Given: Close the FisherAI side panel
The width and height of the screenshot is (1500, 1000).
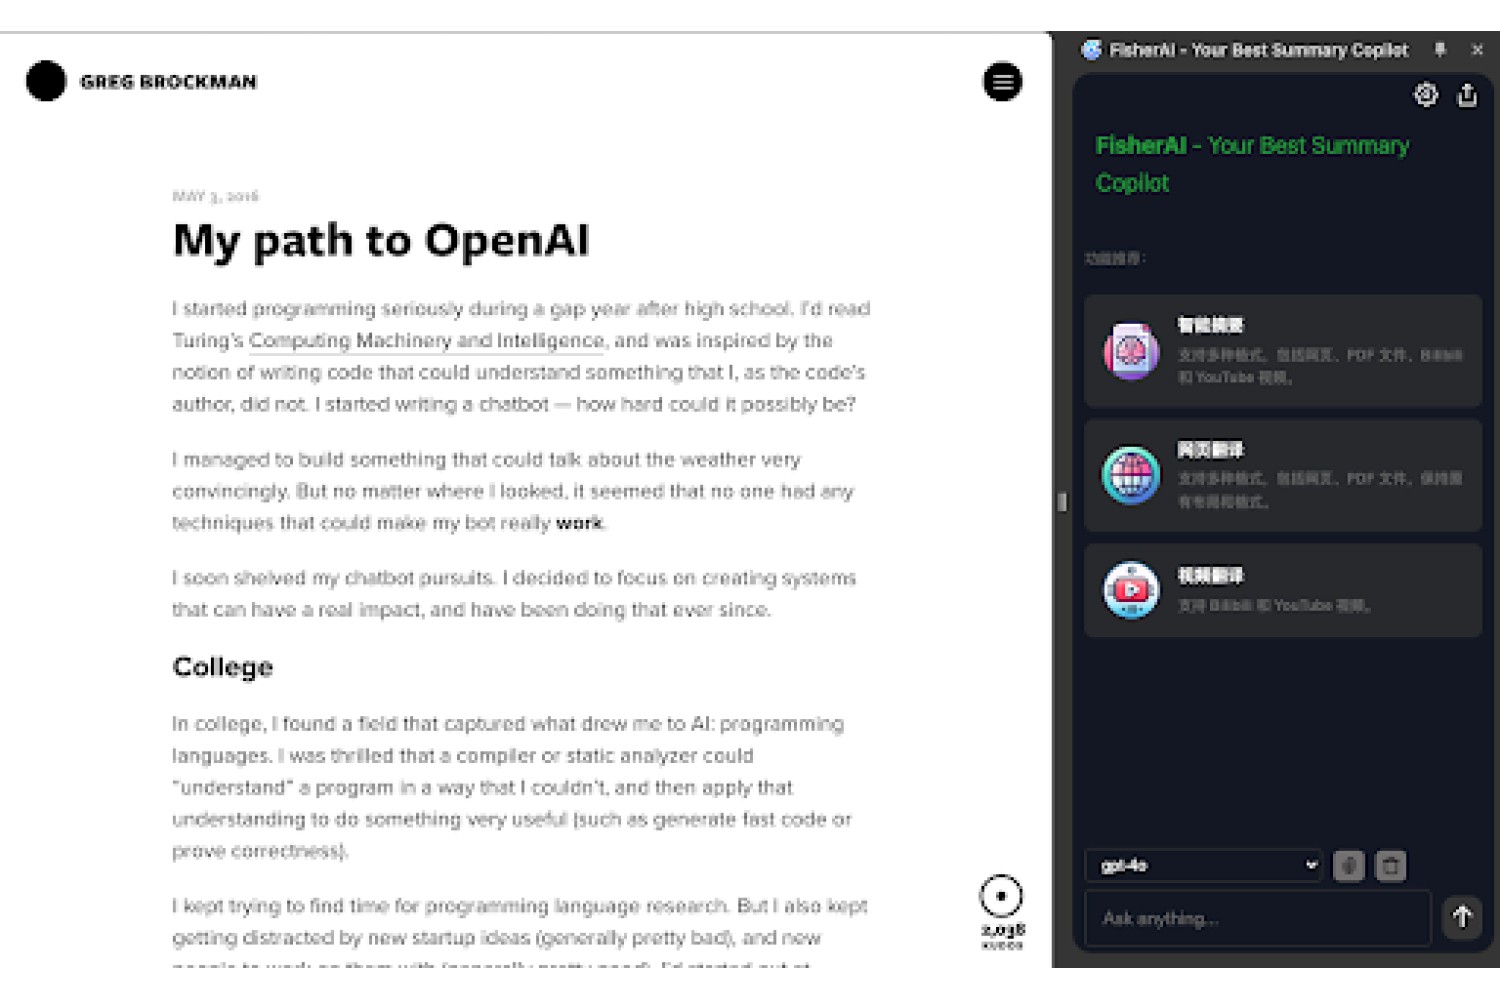Looking at the screenshot, I should pyautogui.click(x=1477, y=49).
